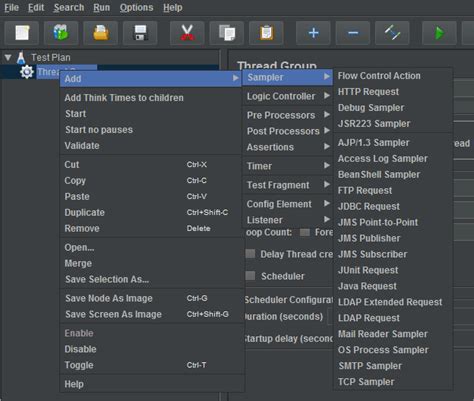Toggle the Delay Thread creation checkbox
The image size is (474, 401).
click(250, 254)
